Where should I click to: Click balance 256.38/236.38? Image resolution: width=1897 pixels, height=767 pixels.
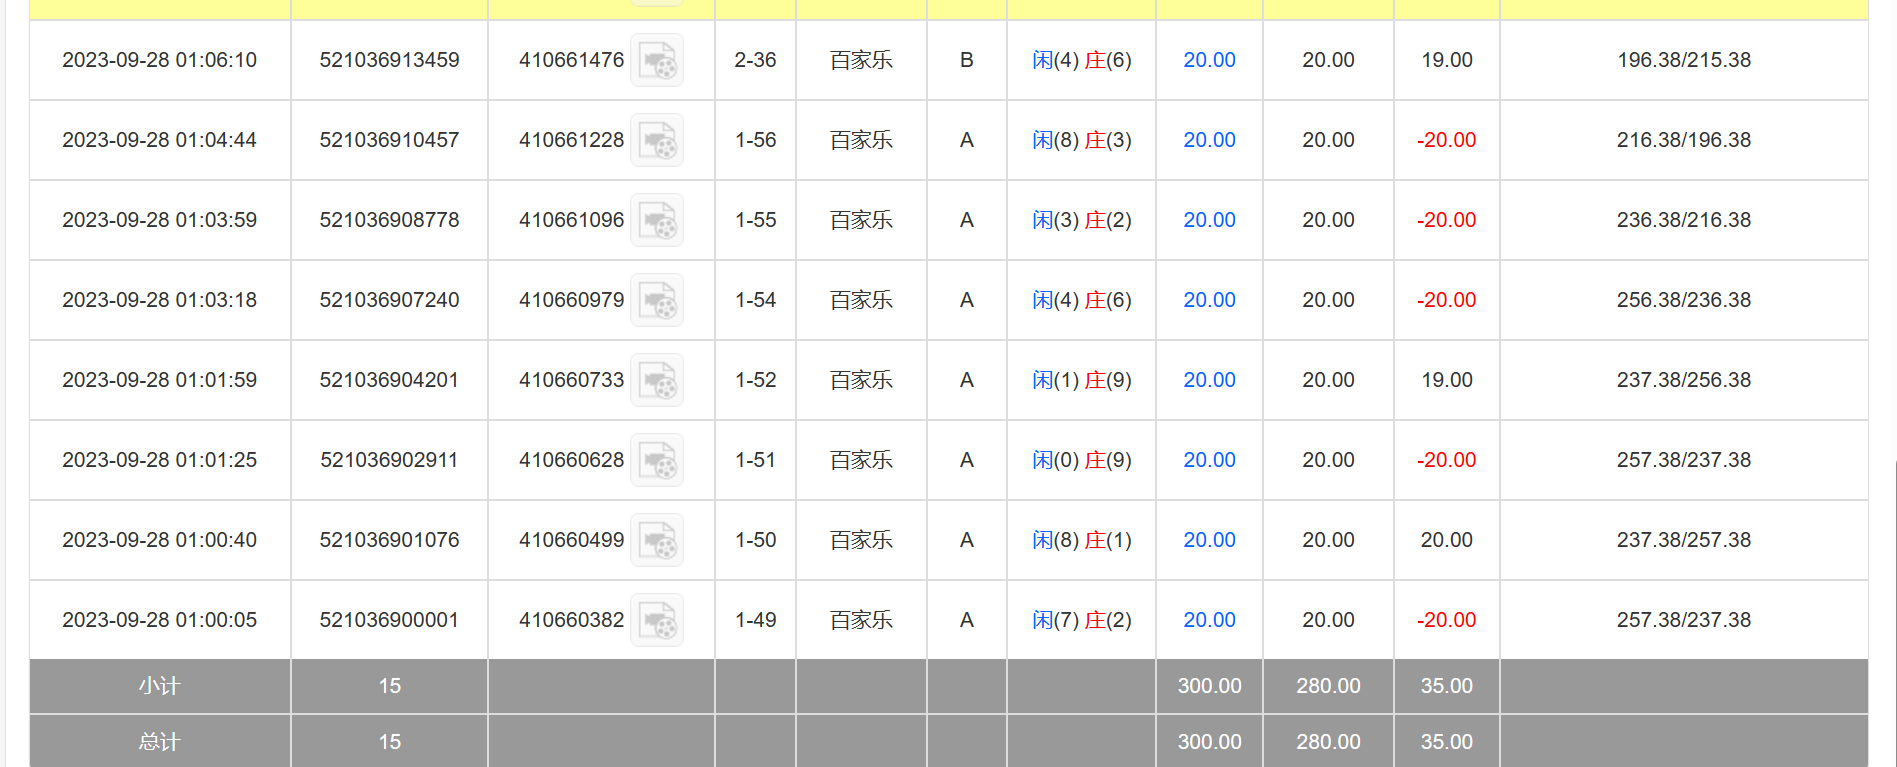(1684, 300)
